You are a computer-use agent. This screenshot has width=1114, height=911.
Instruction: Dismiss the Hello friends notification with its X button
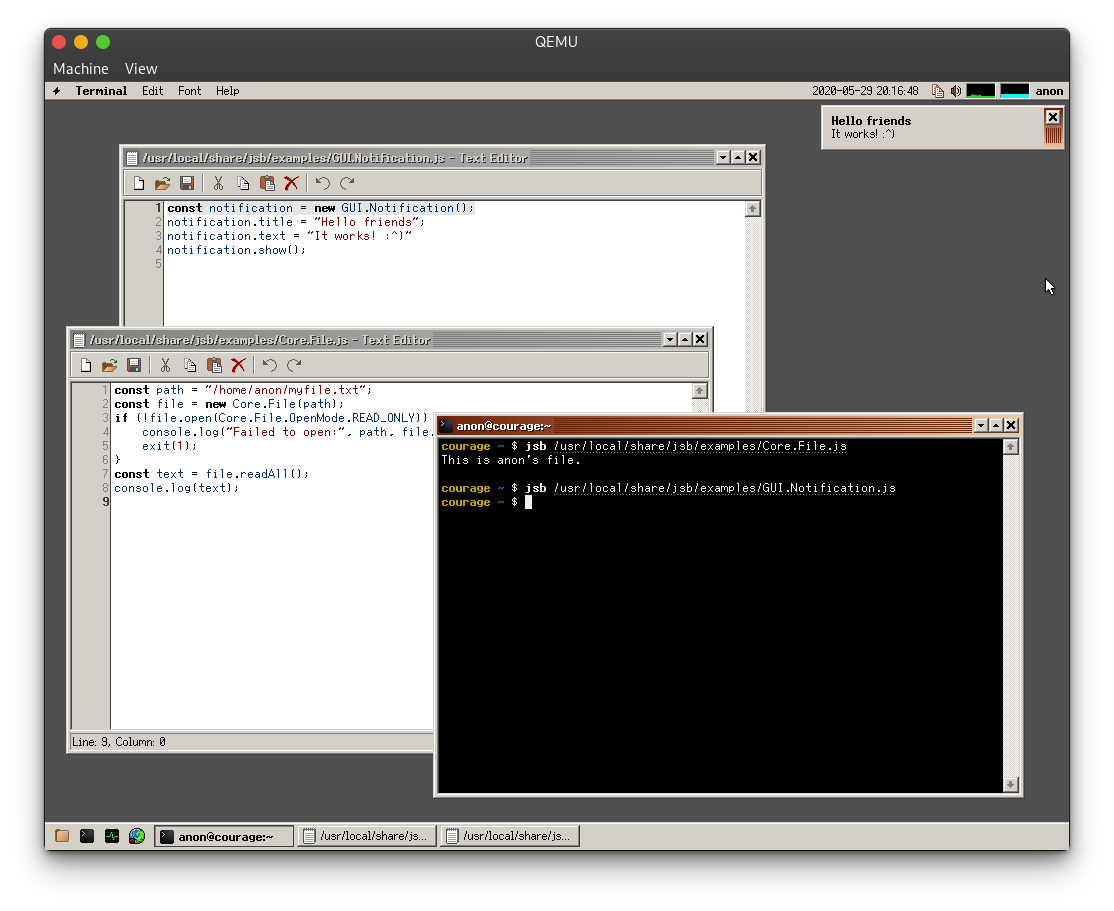click(x=1052, y=116)
